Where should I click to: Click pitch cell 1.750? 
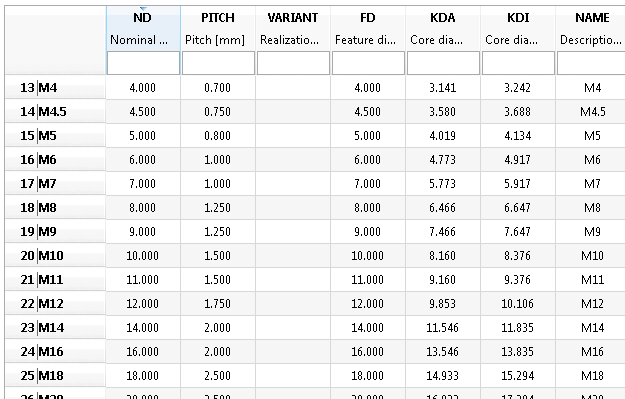point(218,303)
